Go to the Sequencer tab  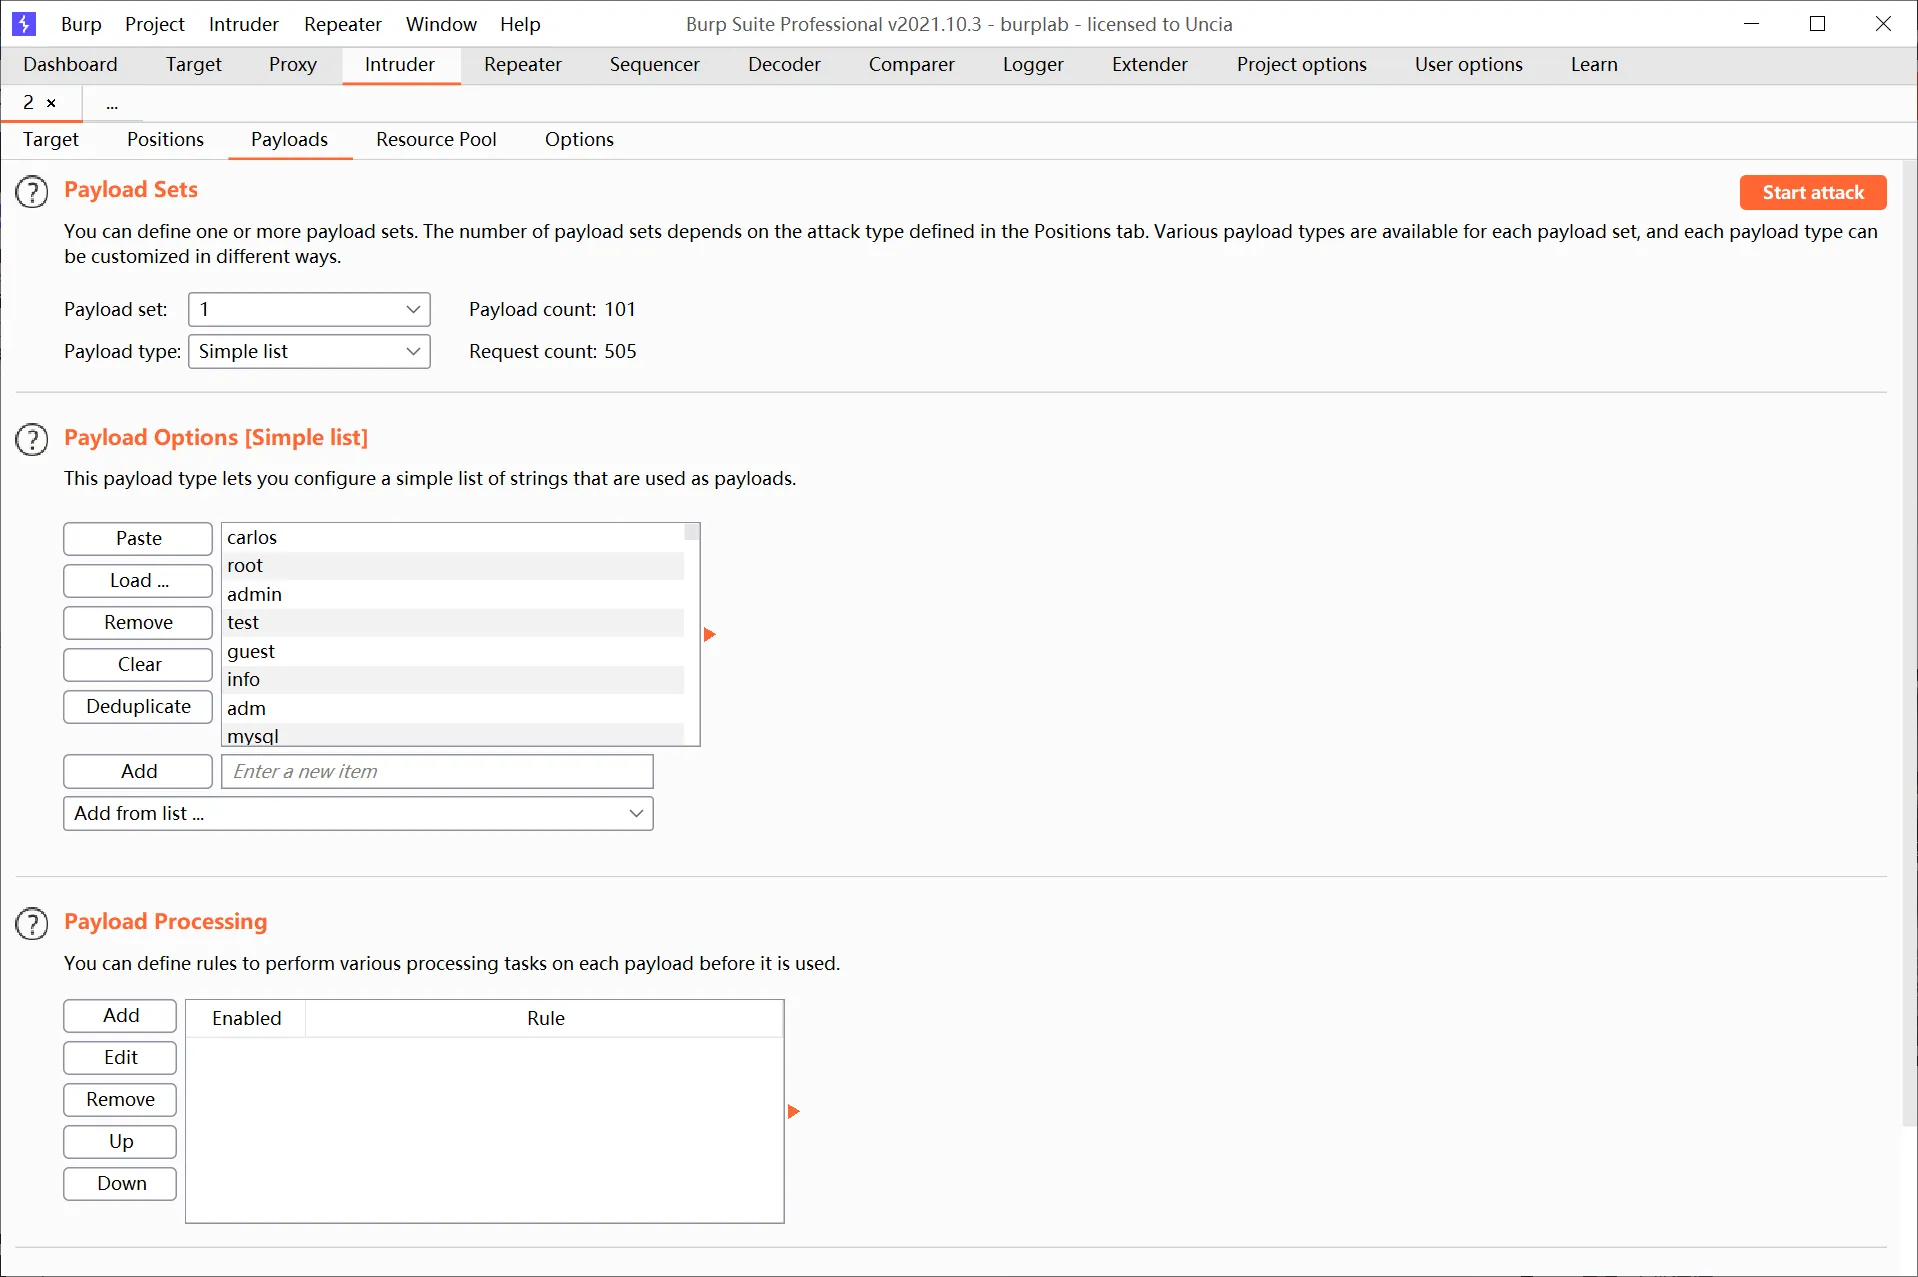pyautogui.click(x=654, y=64)
